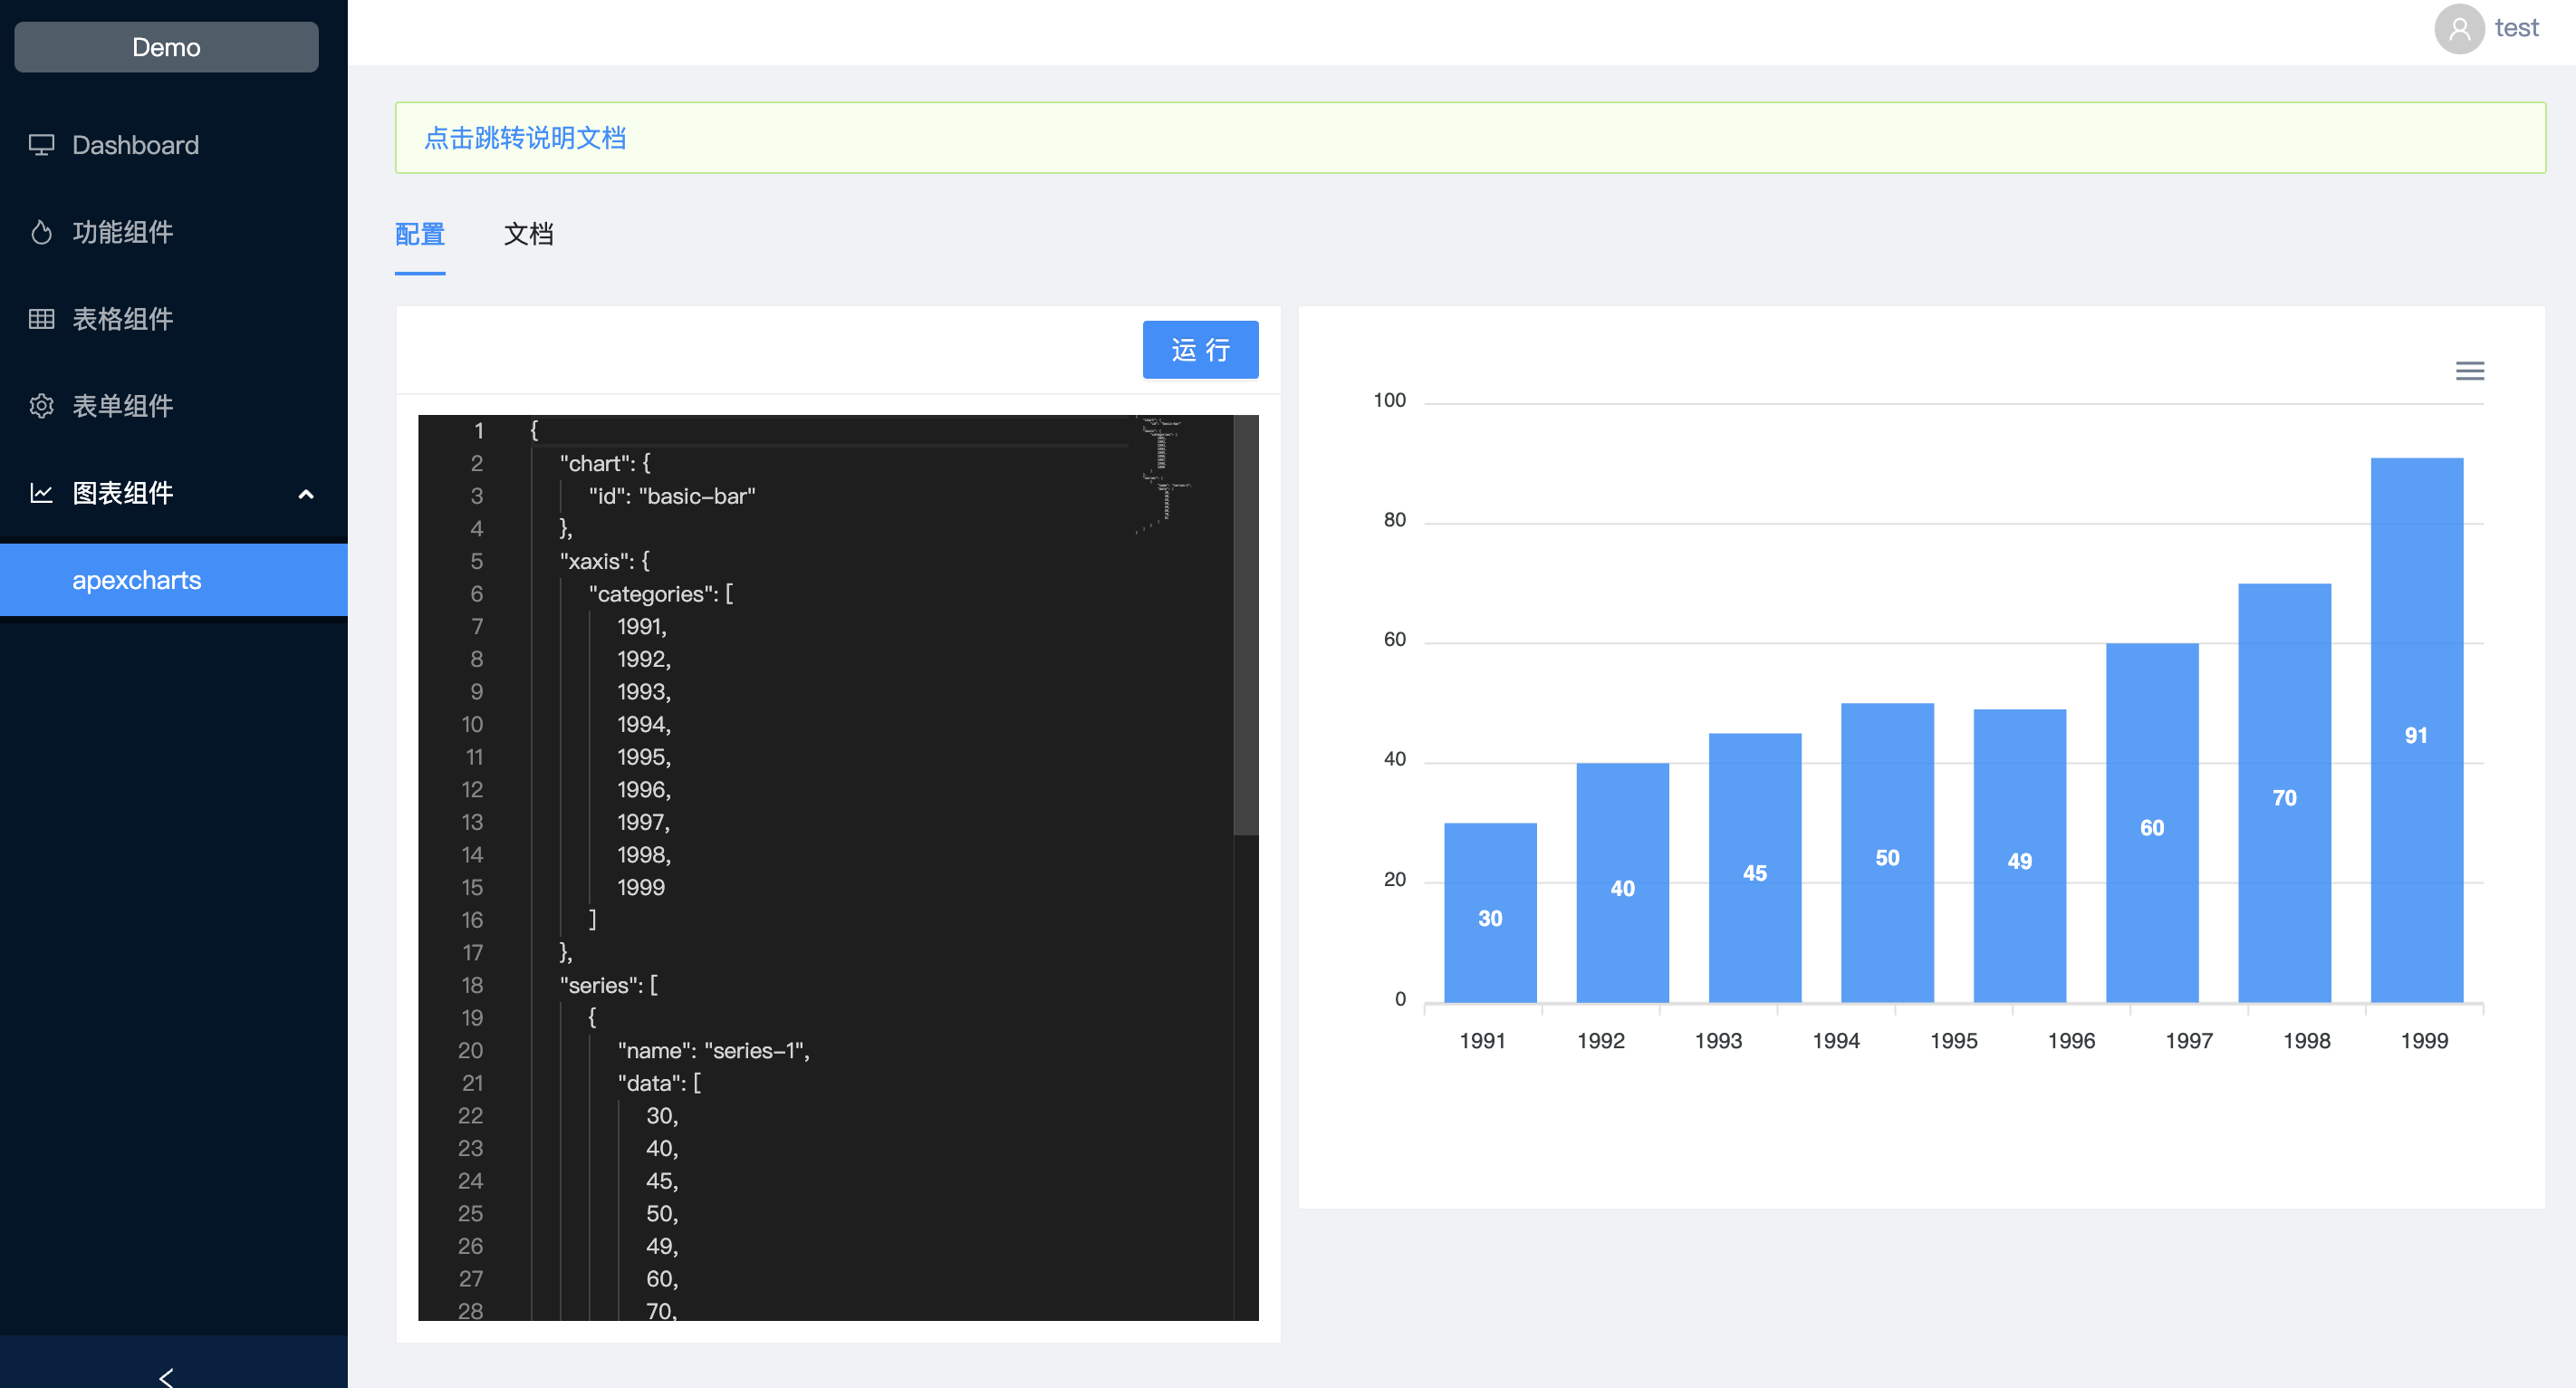Click the code editor vertical scrollbar
The width and height of the screenshot is (2576, 1388).
point(1245,625)
